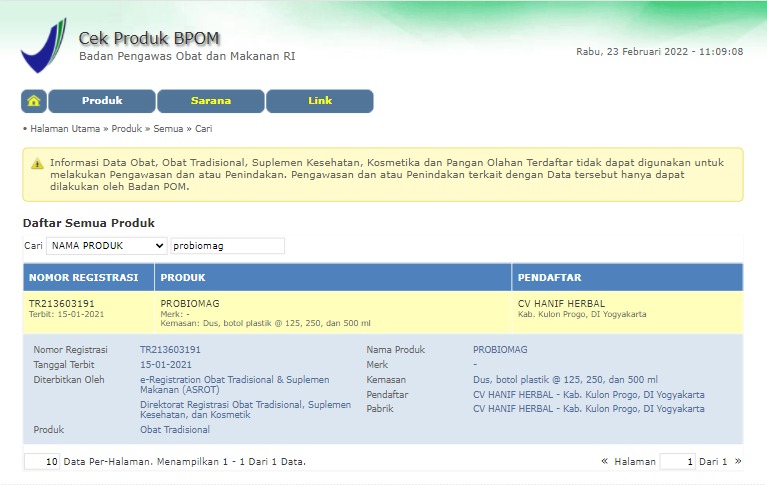Go to previous page with « arrow
This screenshot has width=767, height=485.
604,461
